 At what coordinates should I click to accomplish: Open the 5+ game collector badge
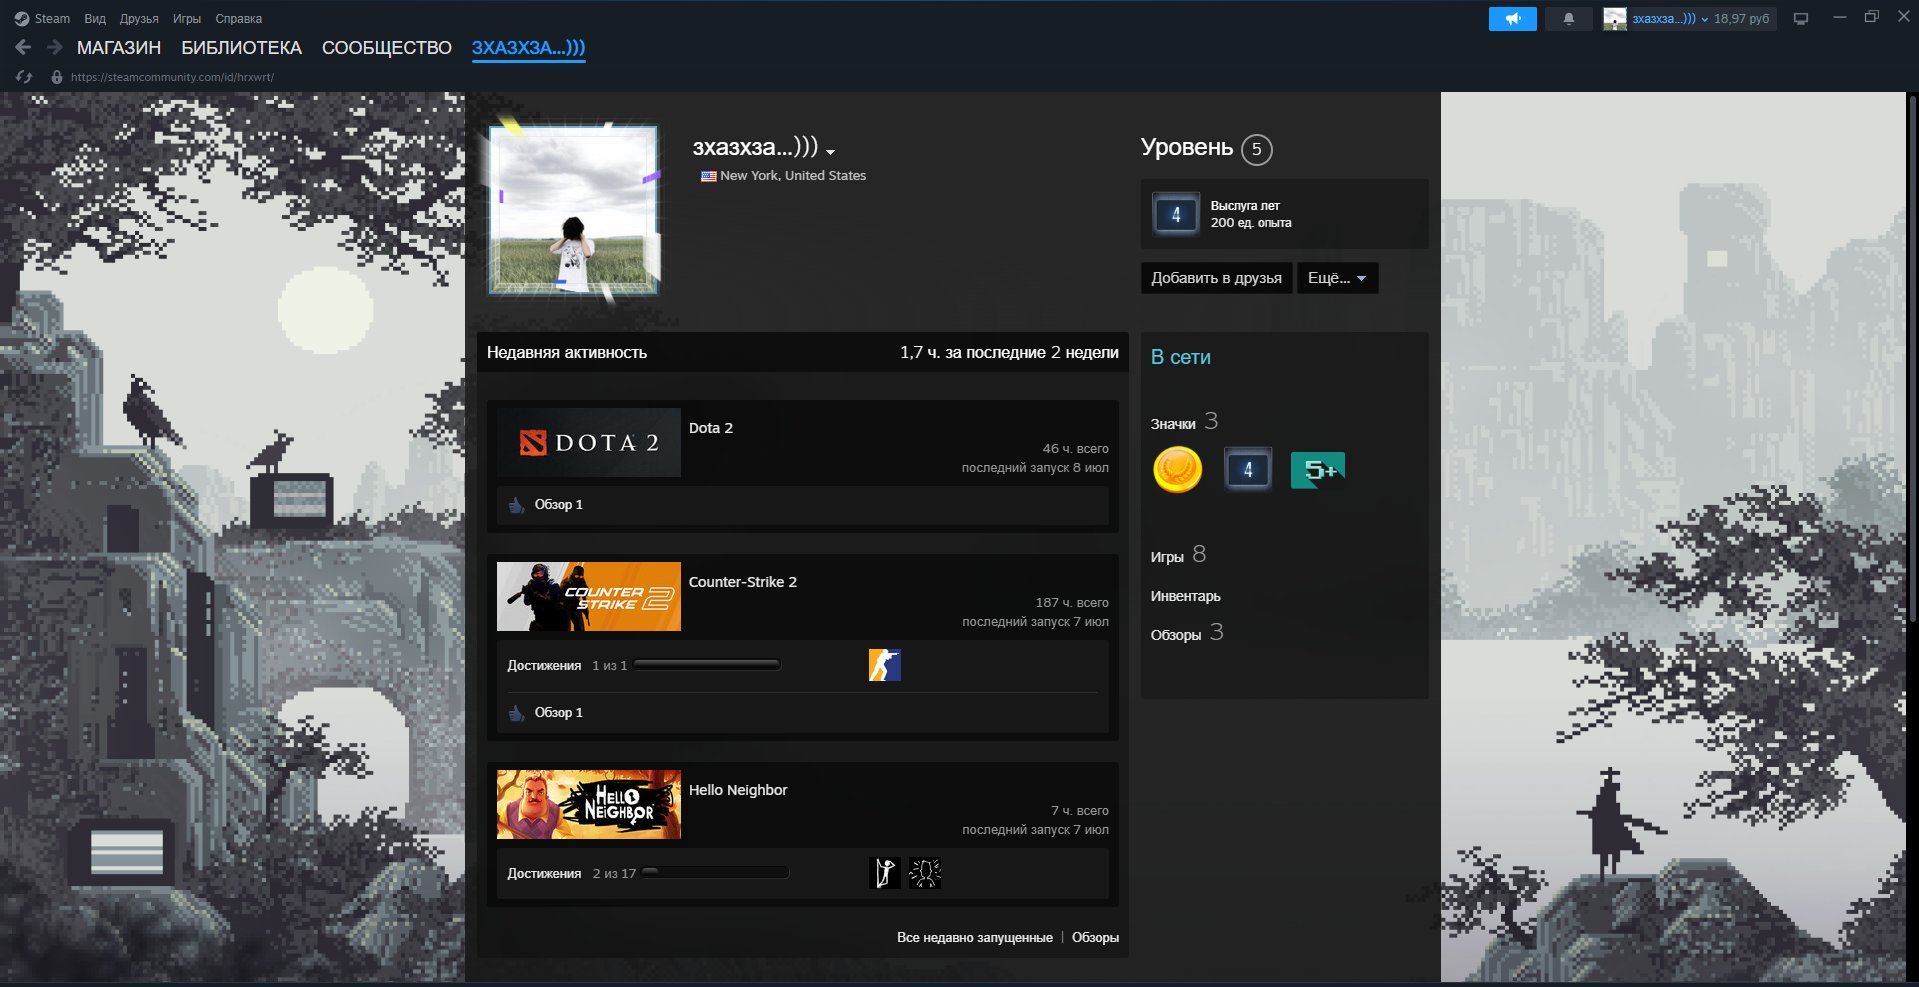1317,470
